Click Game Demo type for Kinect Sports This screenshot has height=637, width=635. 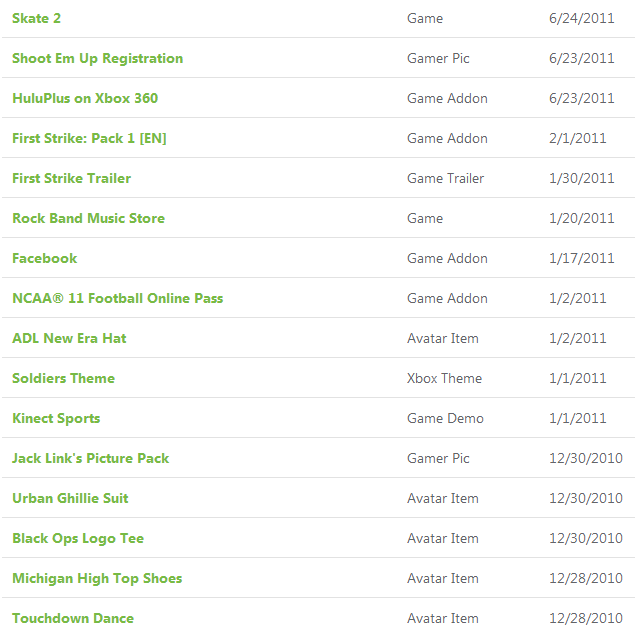click(x=445, y=418)
